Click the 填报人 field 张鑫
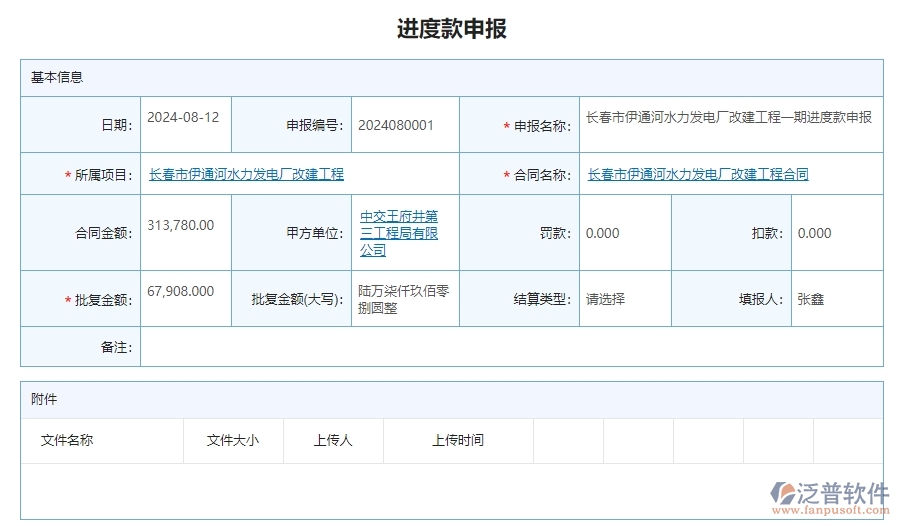 [x=811, y=299]
